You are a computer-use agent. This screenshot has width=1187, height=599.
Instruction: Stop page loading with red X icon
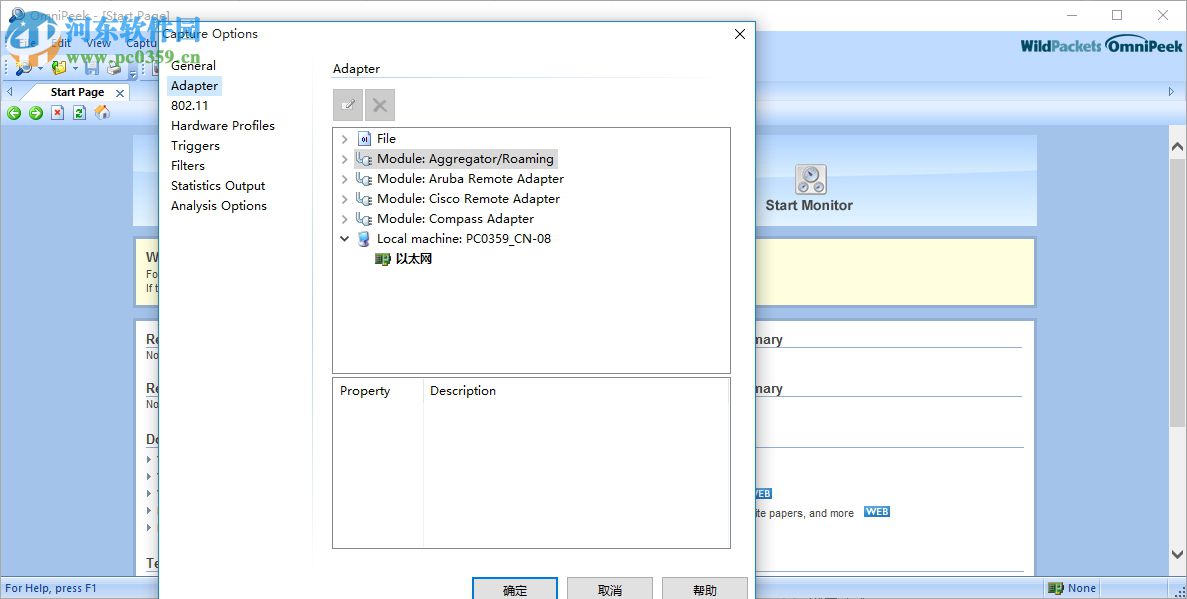click(58, 113)
